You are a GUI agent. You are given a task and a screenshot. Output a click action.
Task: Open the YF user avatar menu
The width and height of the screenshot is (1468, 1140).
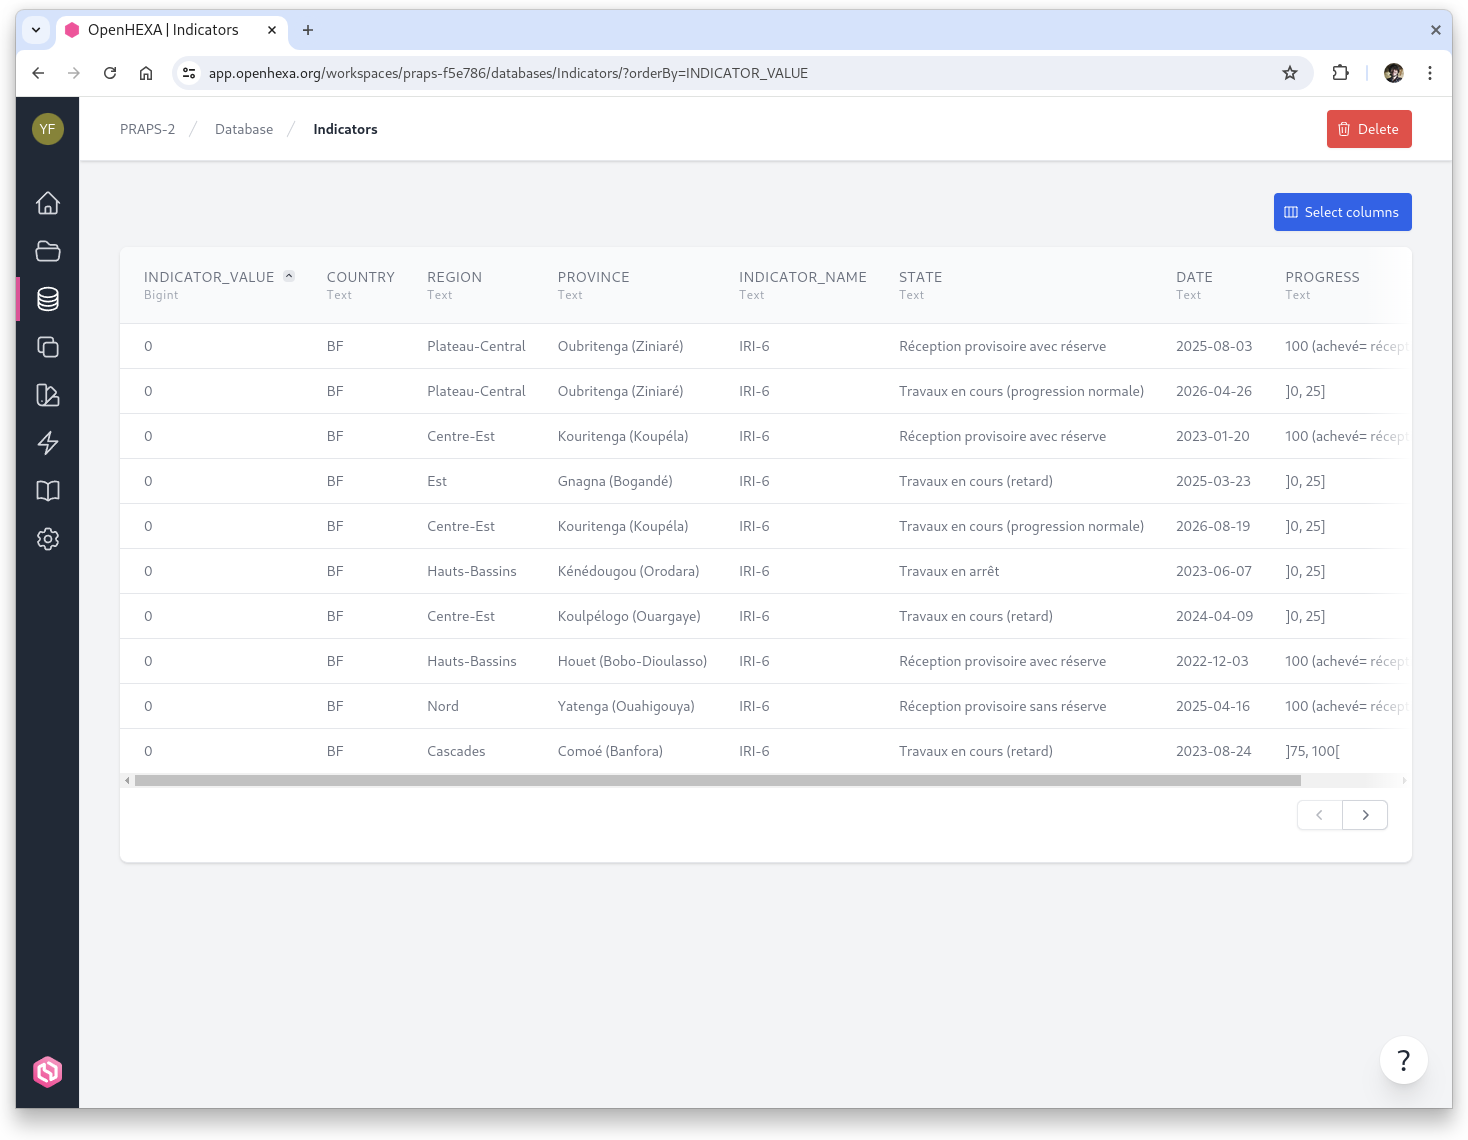pyautogui.click(x=47, y=129)
